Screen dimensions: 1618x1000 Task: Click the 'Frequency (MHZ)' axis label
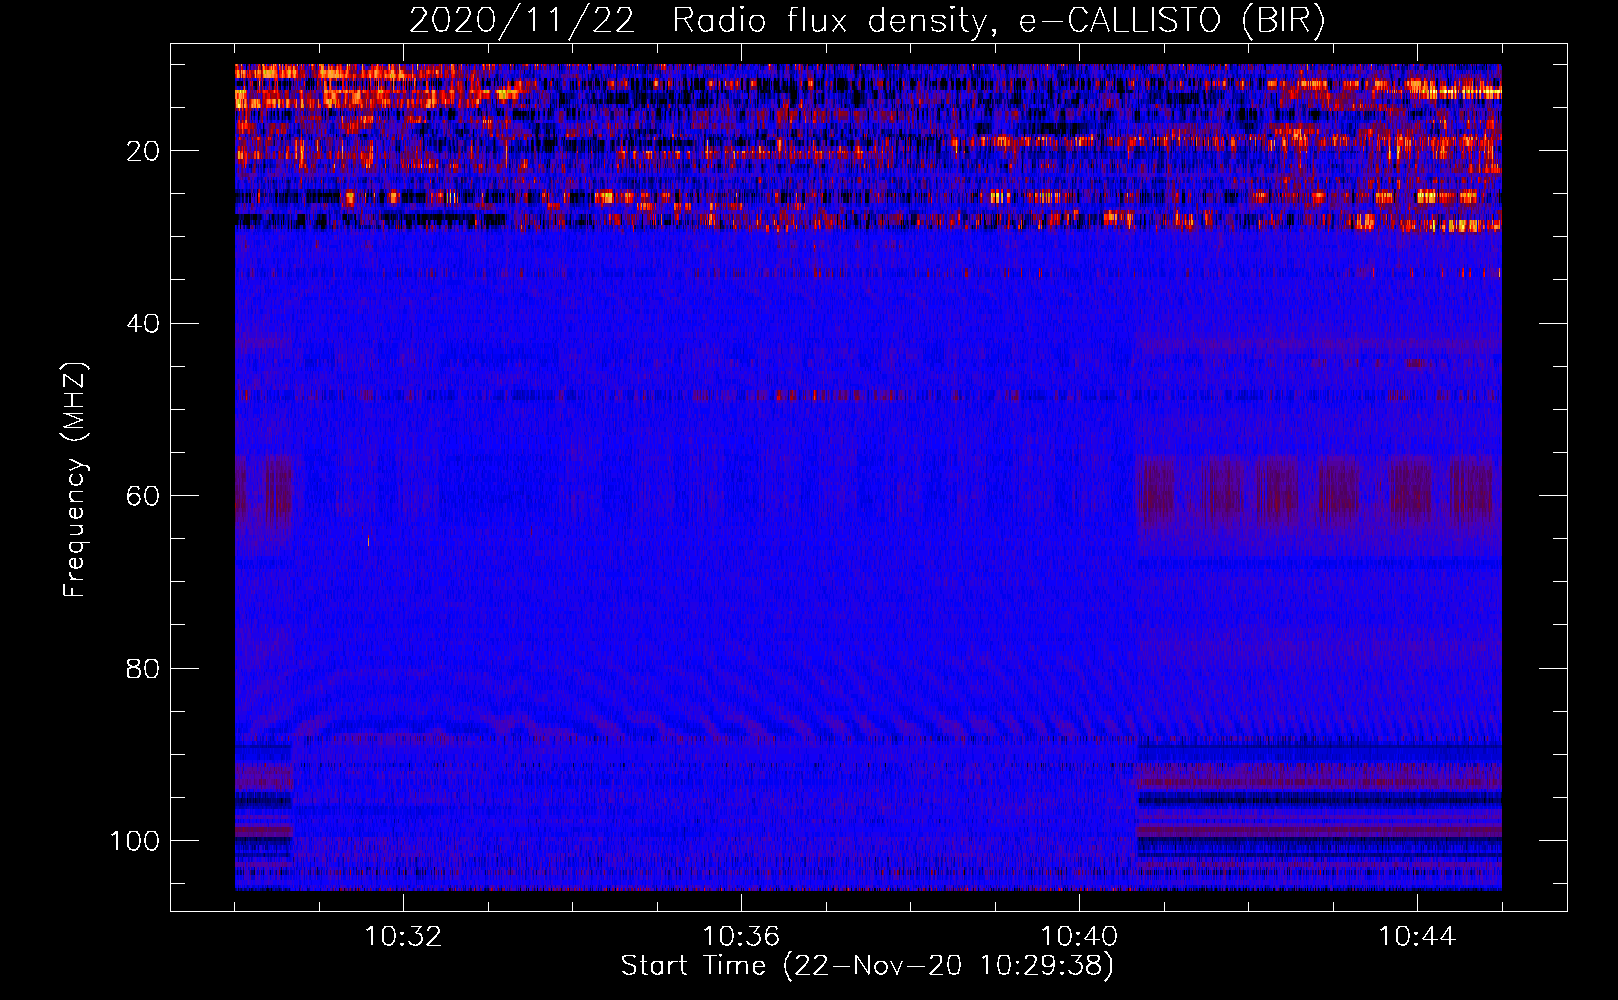point(76,480)
